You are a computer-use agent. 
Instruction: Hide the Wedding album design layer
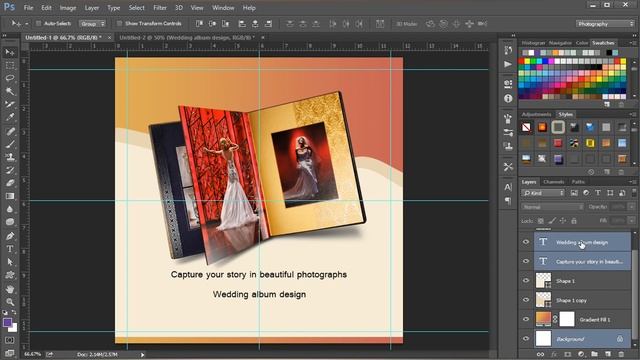coord(526,242)
